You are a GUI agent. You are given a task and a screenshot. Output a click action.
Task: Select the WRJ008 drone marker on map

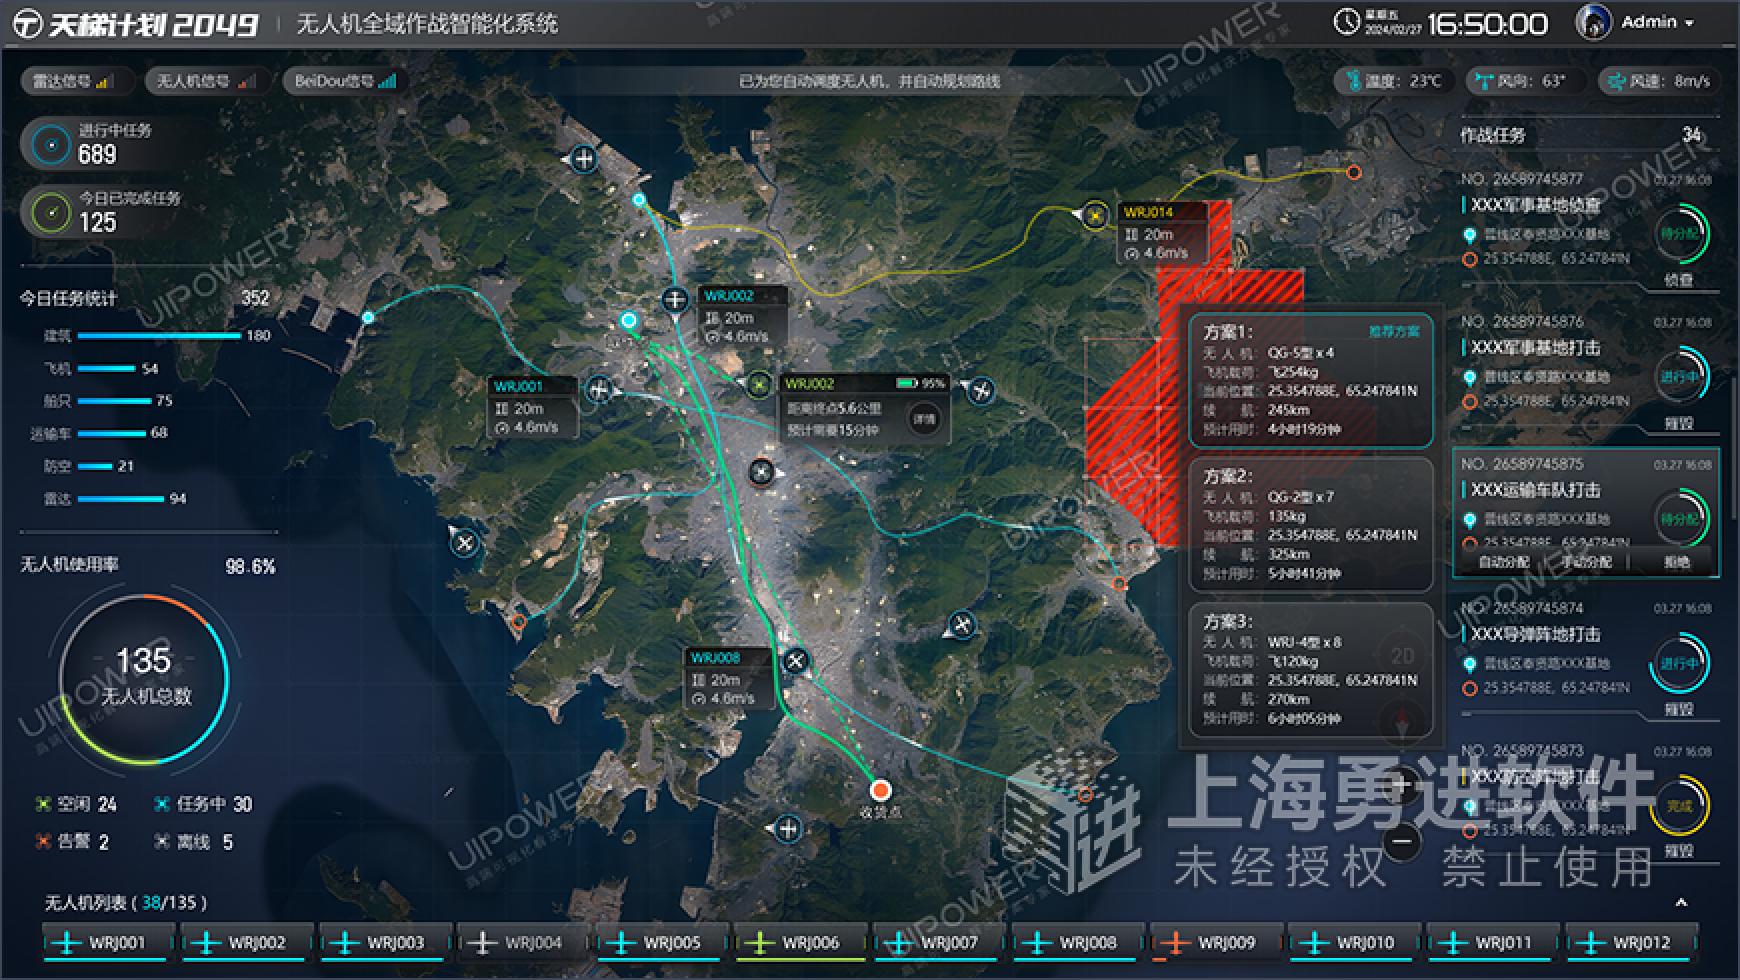[796, 660]
